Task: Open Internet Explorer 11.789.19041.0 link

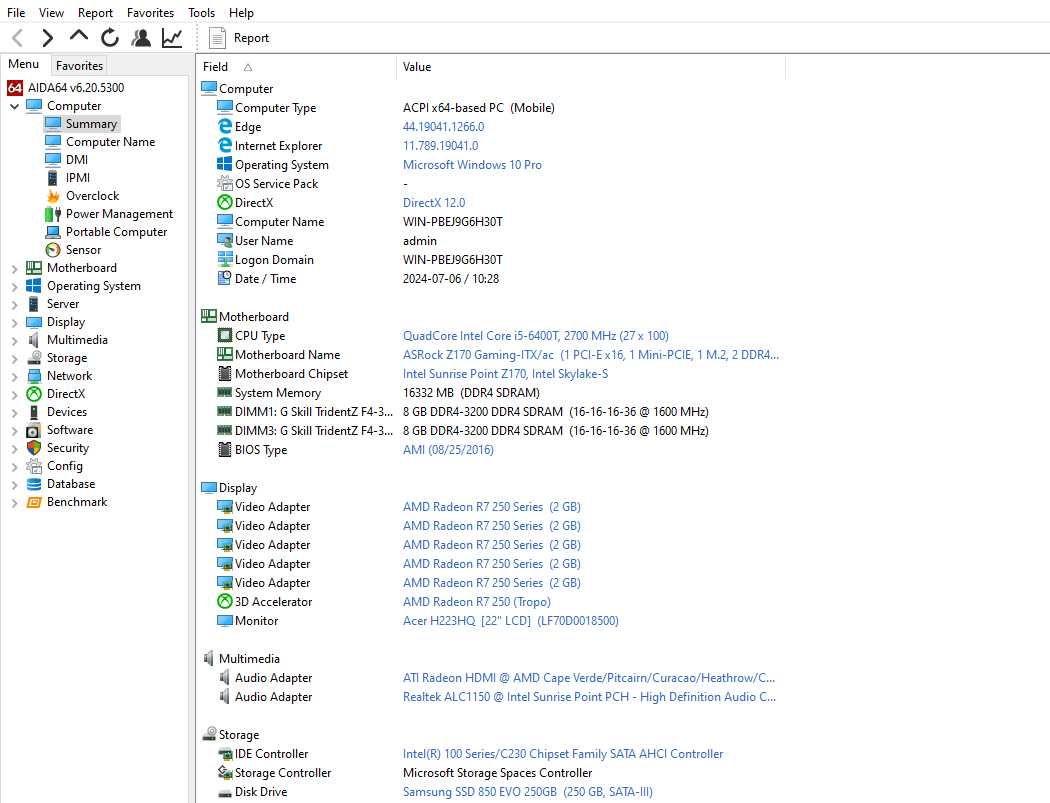Action: coord(441,145)
